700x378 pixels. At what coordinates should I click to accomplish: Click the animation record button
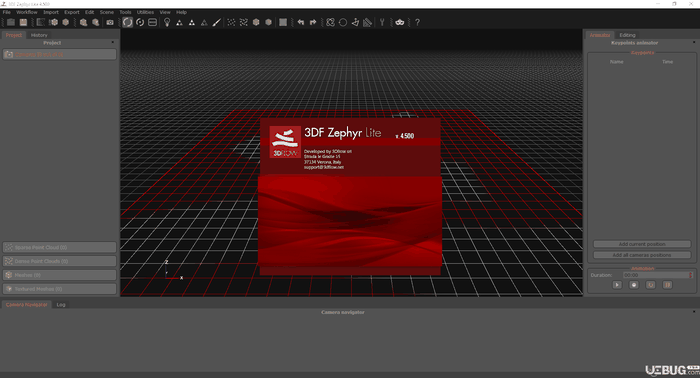click(x=634, y=285)
